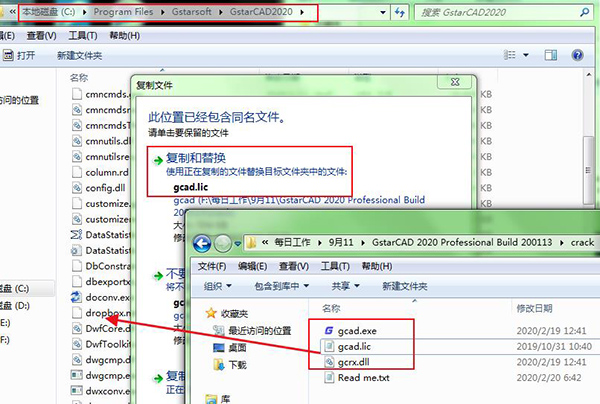
Task: Click the back button in the crack window
Action: point(202,243)
